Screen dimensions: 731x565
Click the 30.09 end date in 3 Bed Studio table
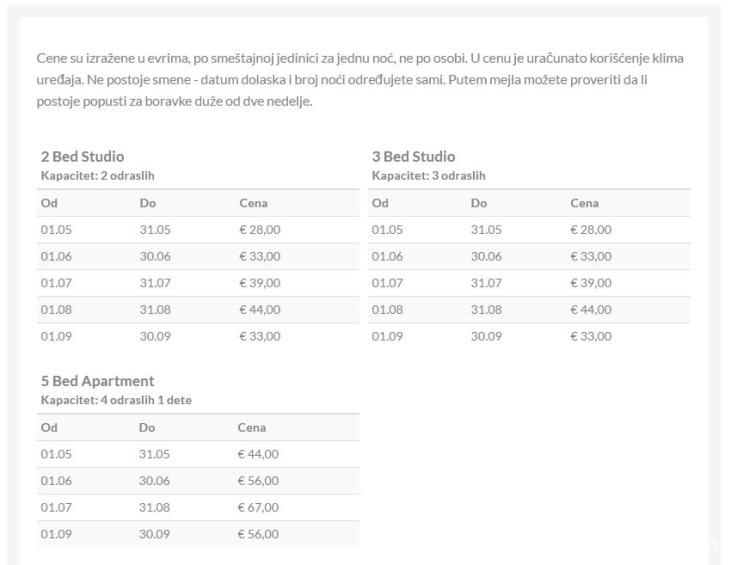pyautogui.click(x=486, y=336)
